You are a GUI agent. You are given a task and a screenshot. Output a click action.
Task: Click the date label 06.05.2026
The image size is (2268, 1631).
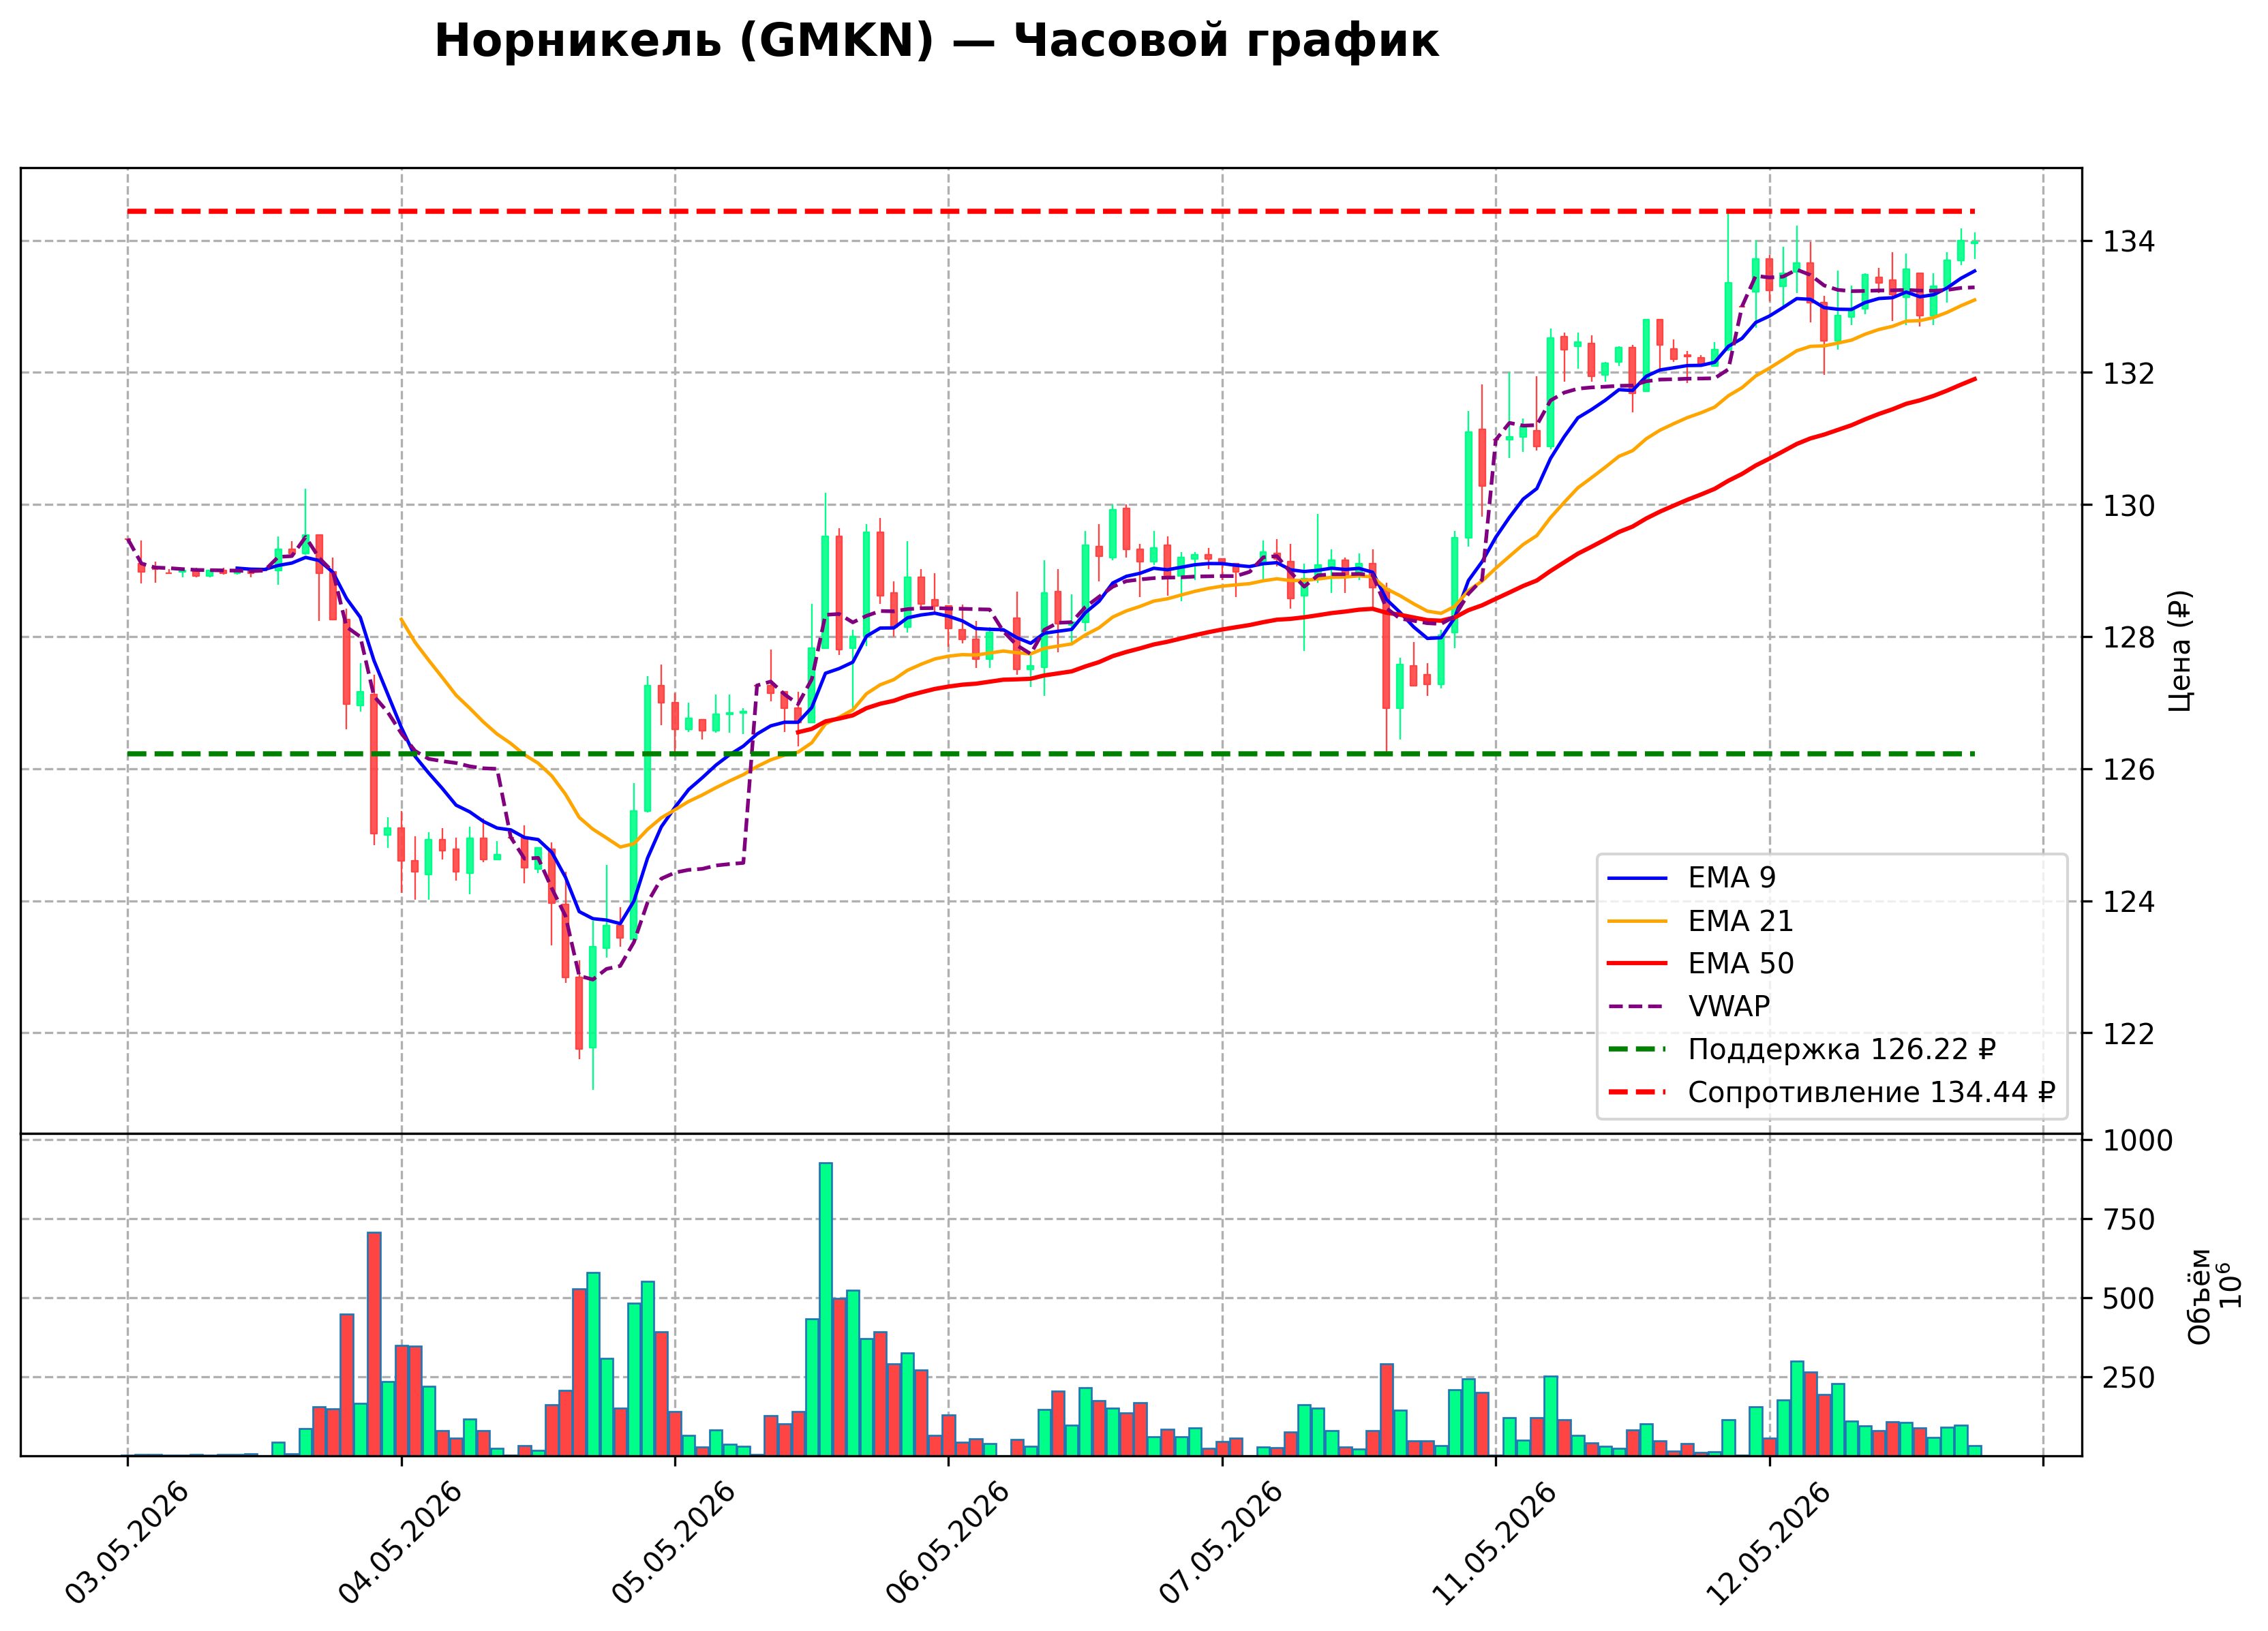[948, 1543]
